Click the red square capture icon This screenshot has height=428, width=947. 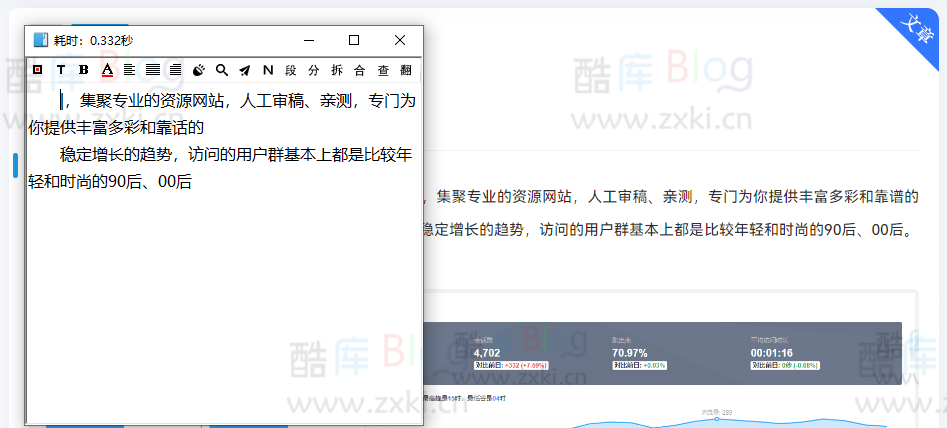tap(37, 70)
